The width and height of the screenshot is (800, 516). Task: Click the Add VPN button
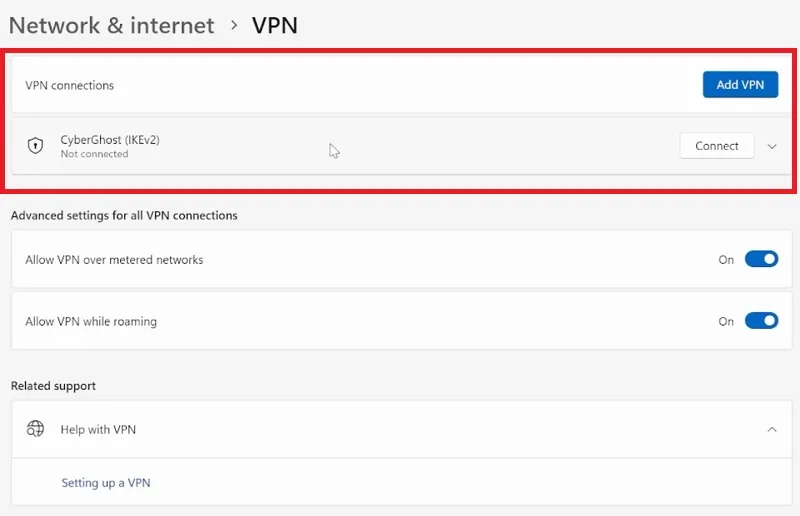pyautogui.click(x=740, y=85)
